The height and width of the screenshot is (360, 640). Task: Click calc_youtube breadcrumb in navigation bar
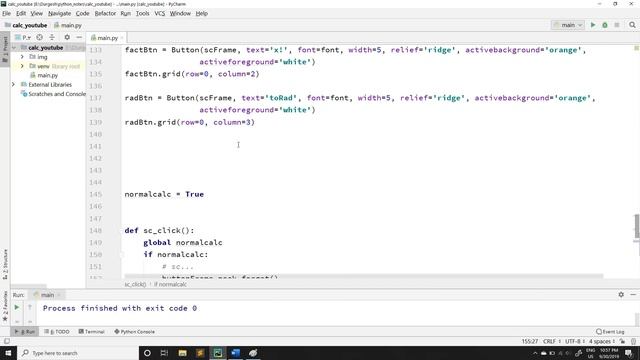27,25
